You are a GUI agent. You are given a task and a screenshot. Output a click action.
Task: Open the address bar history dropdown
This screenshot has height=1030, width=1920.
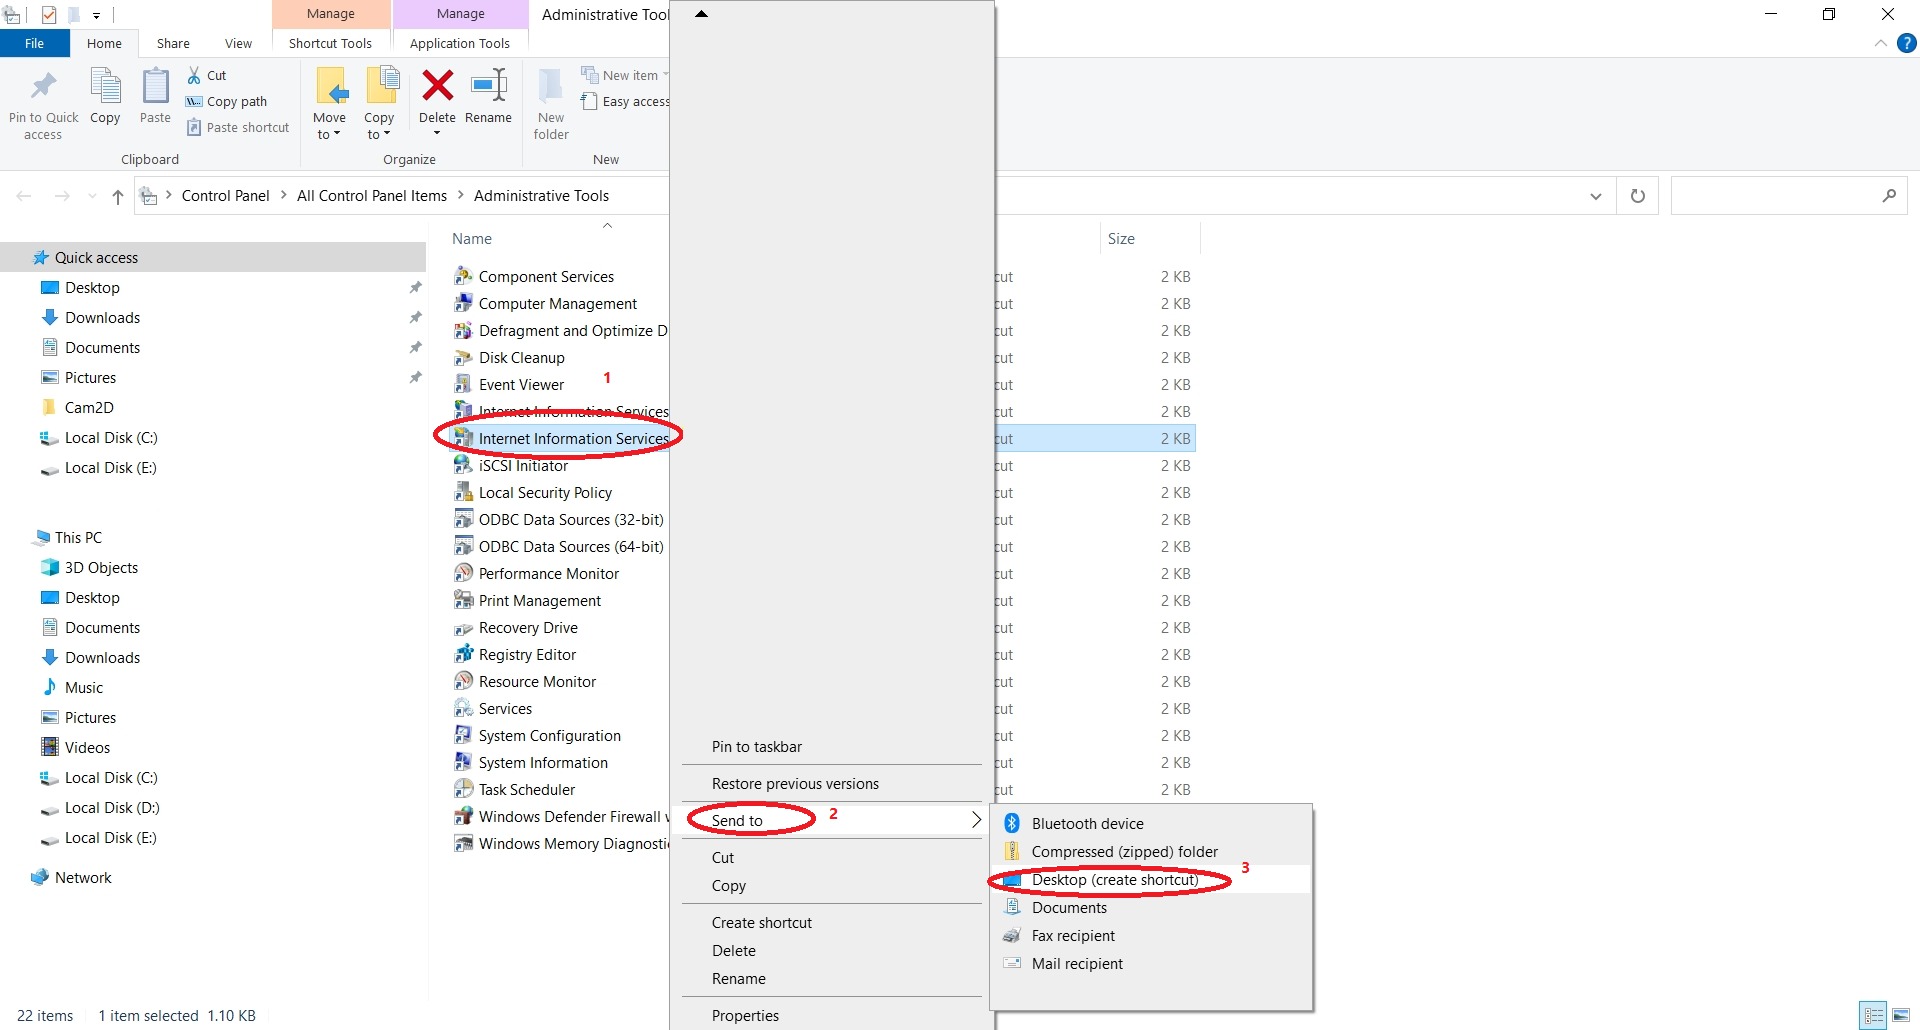coord(1596,196)
